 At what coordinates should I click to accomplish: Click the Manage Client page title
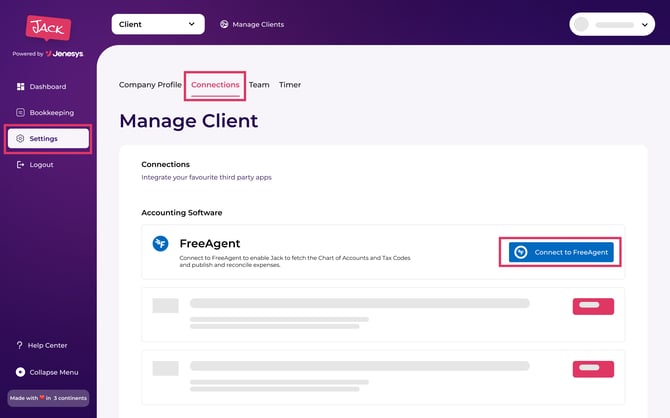[188, 121]
